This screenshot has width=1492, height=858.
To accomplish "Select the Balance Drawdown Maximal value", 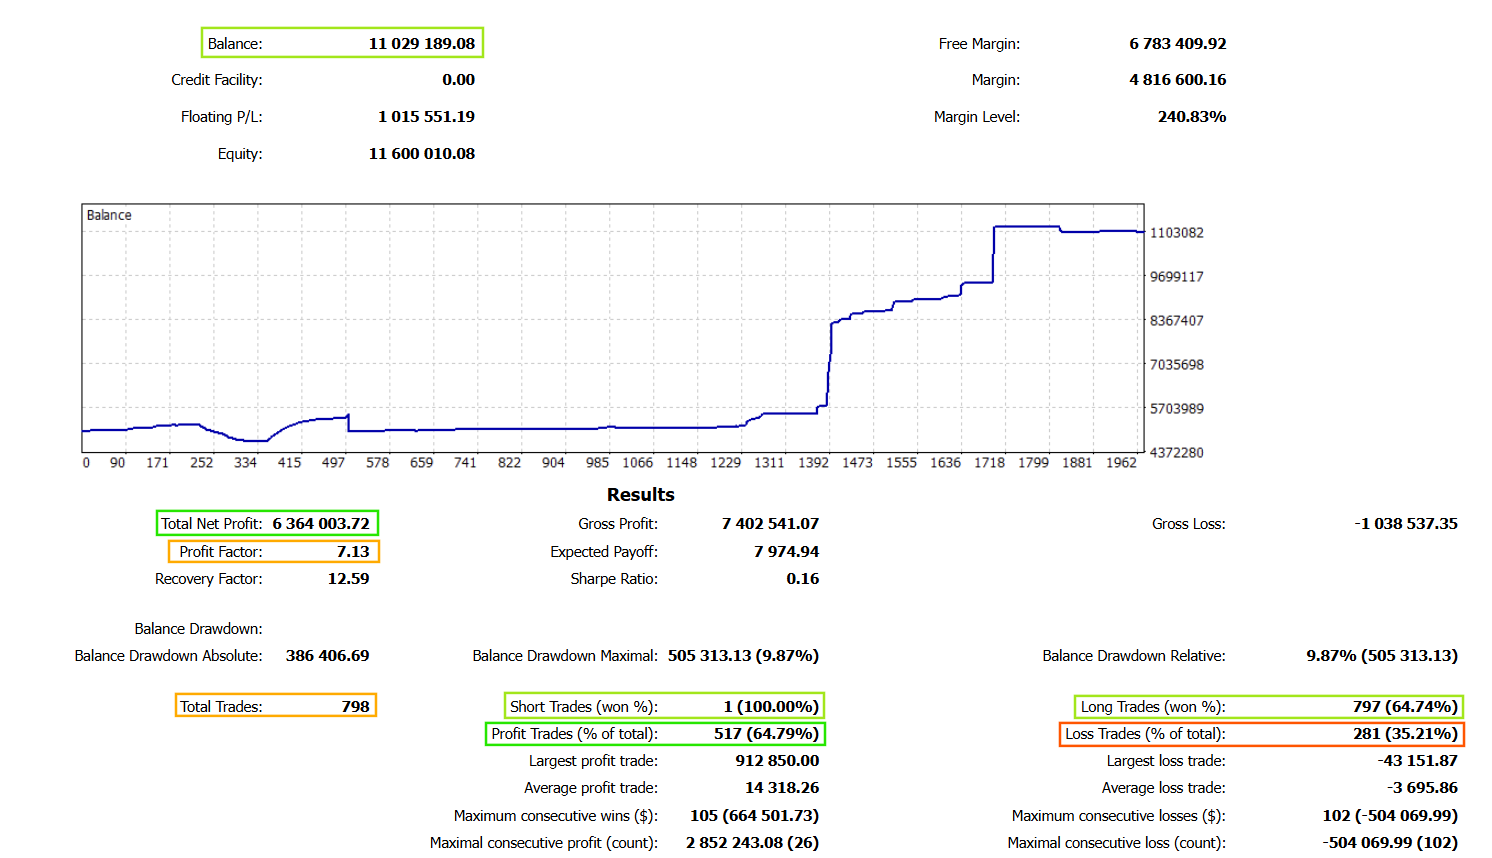I will tap(743, 655).
